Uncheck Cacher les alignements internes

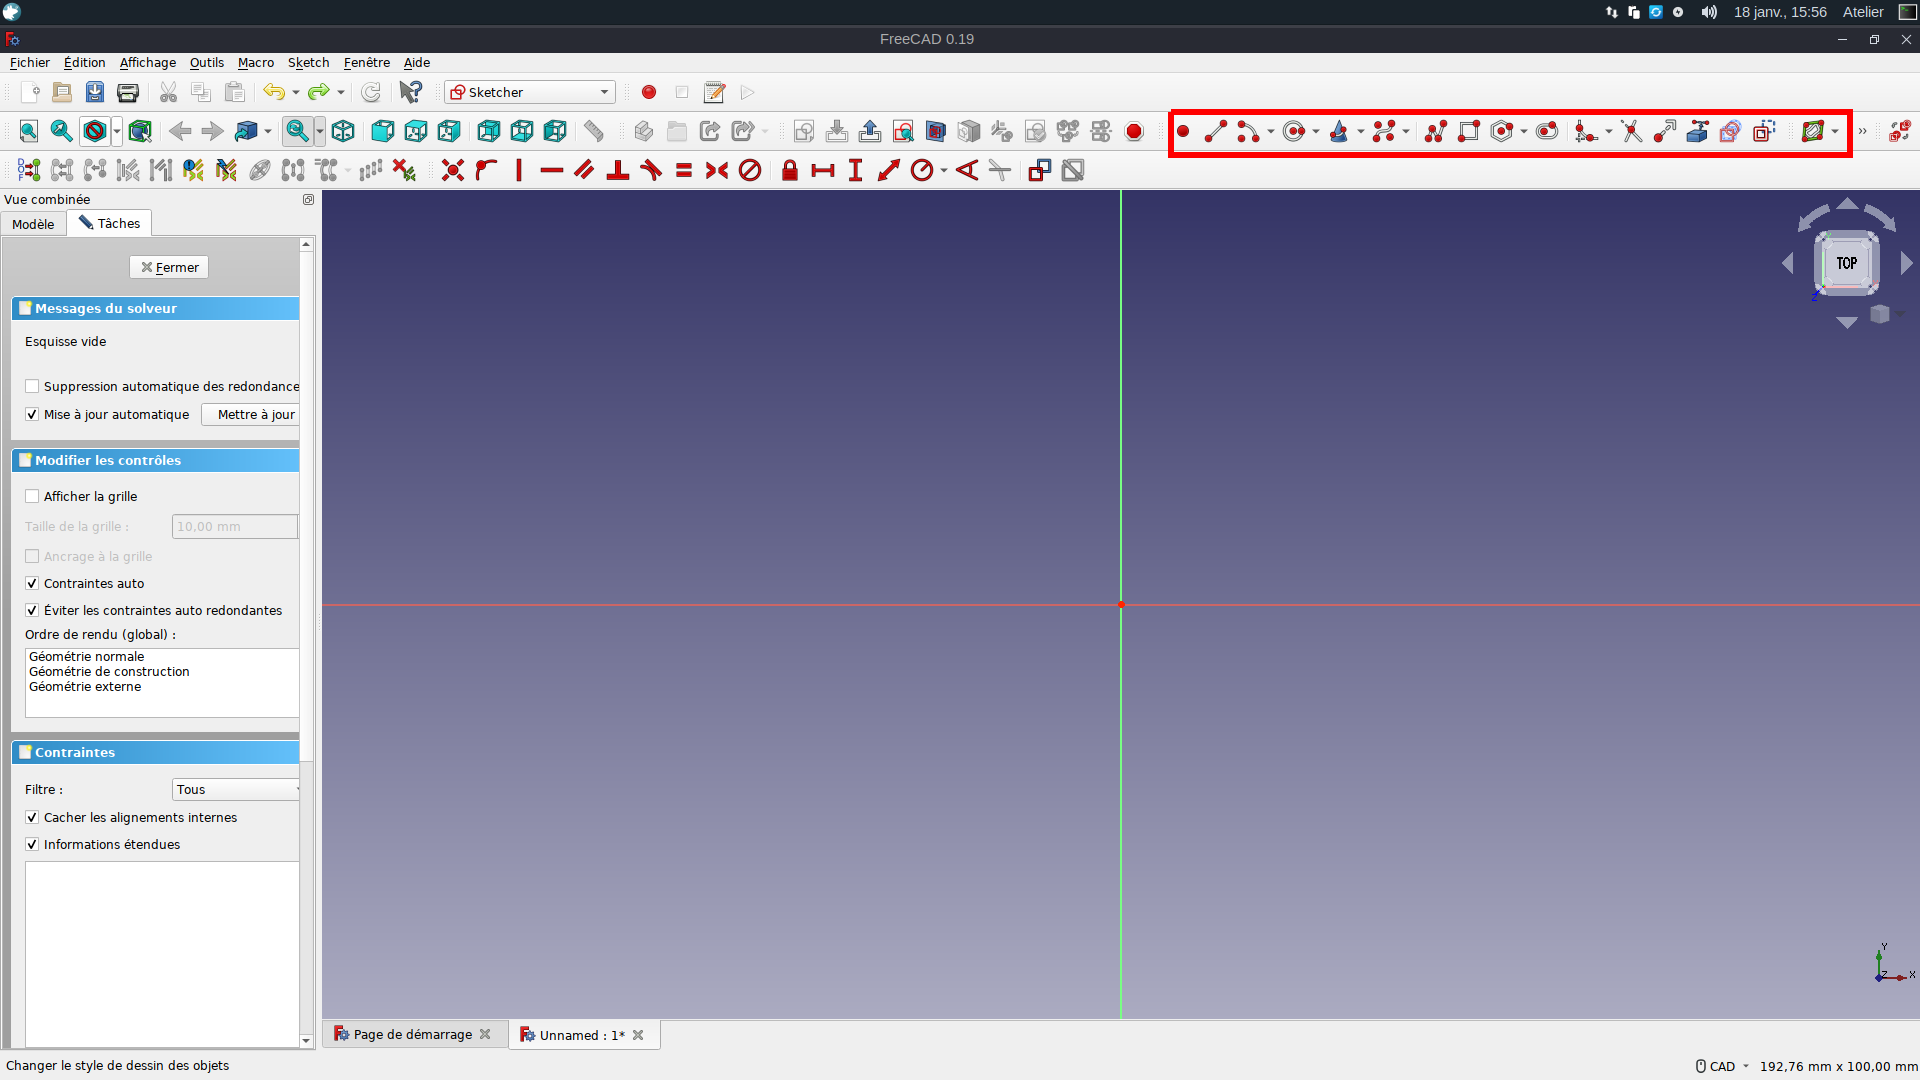coord(31,817)
